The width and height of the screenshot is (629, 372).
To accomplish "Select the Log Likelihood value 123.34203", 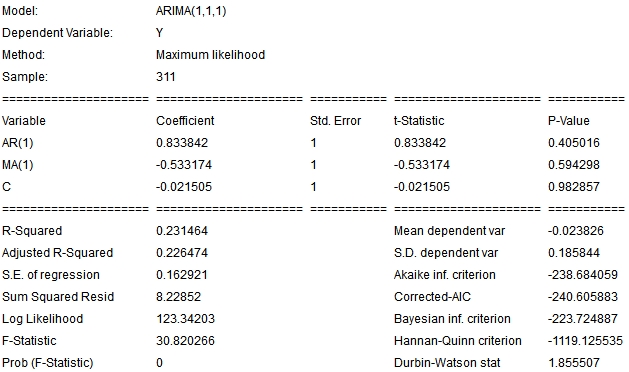I will (x=185, y=319).
